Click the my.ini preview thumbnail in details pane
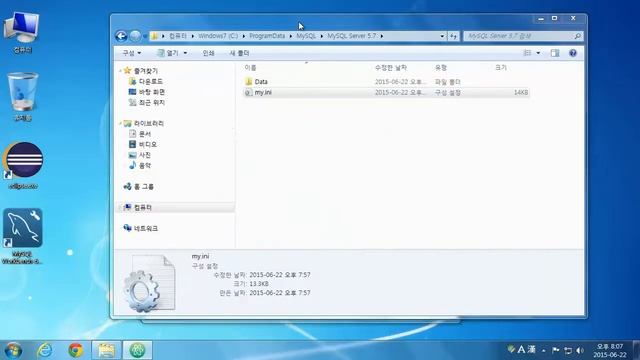This screenshot has width=640, height=360. 150,283
